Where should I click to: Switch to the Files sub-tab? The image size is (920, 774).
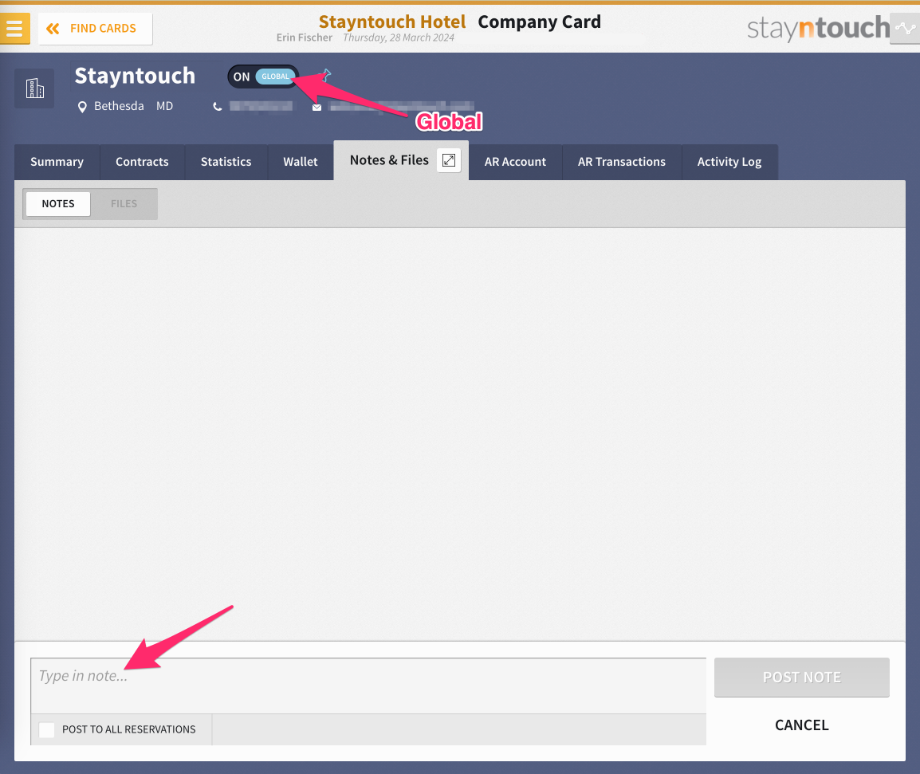pos(124,204)
